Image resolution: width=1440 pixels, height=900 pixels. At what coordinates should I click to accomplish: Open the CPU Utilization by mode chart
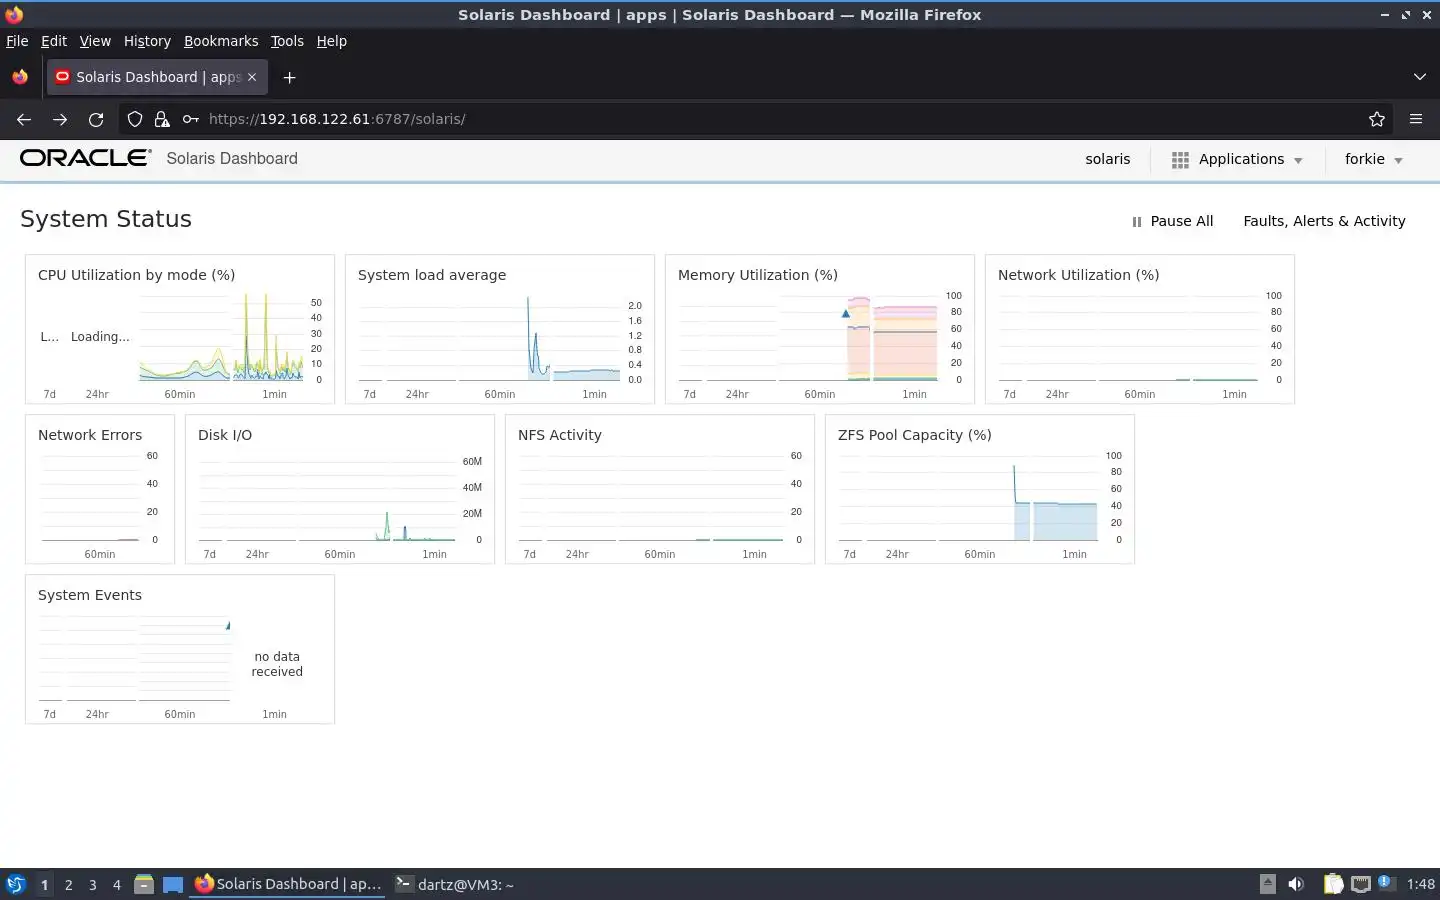180,329
